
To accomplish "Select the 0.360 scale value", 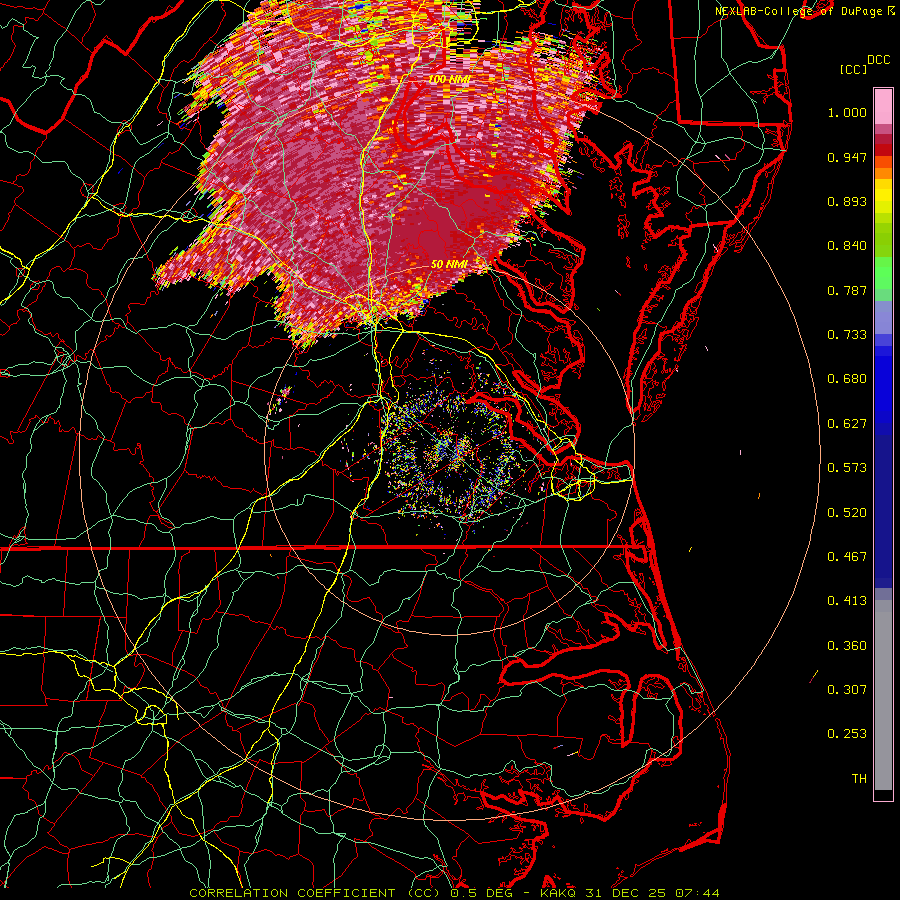I will pos(847,646).
